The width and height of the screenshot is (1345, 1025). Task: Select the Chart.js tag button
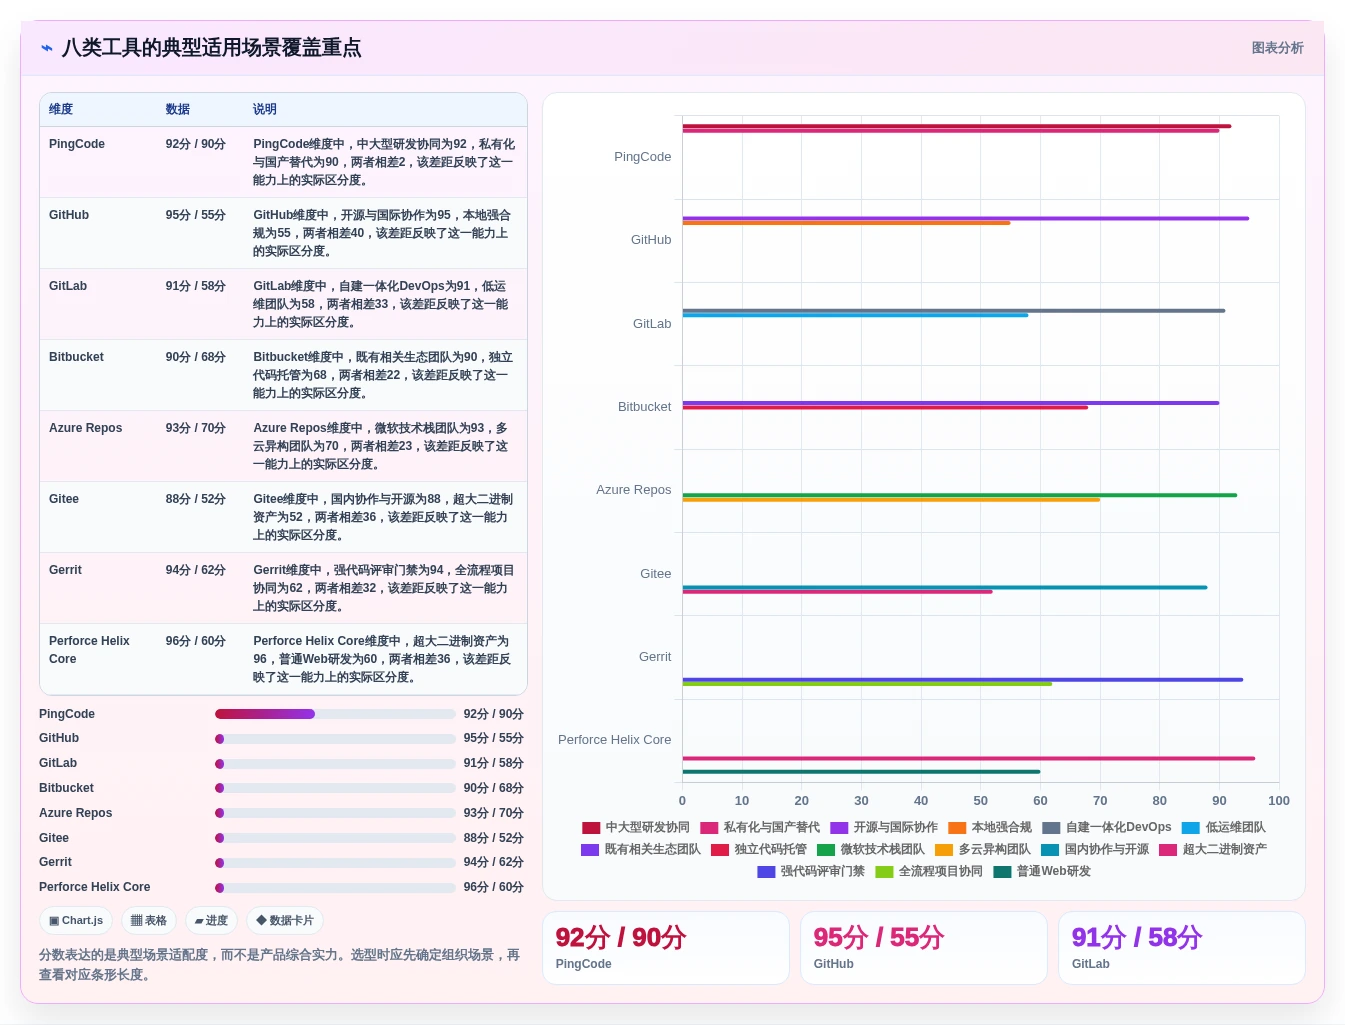pyautogui.click(x=77, y=921)
